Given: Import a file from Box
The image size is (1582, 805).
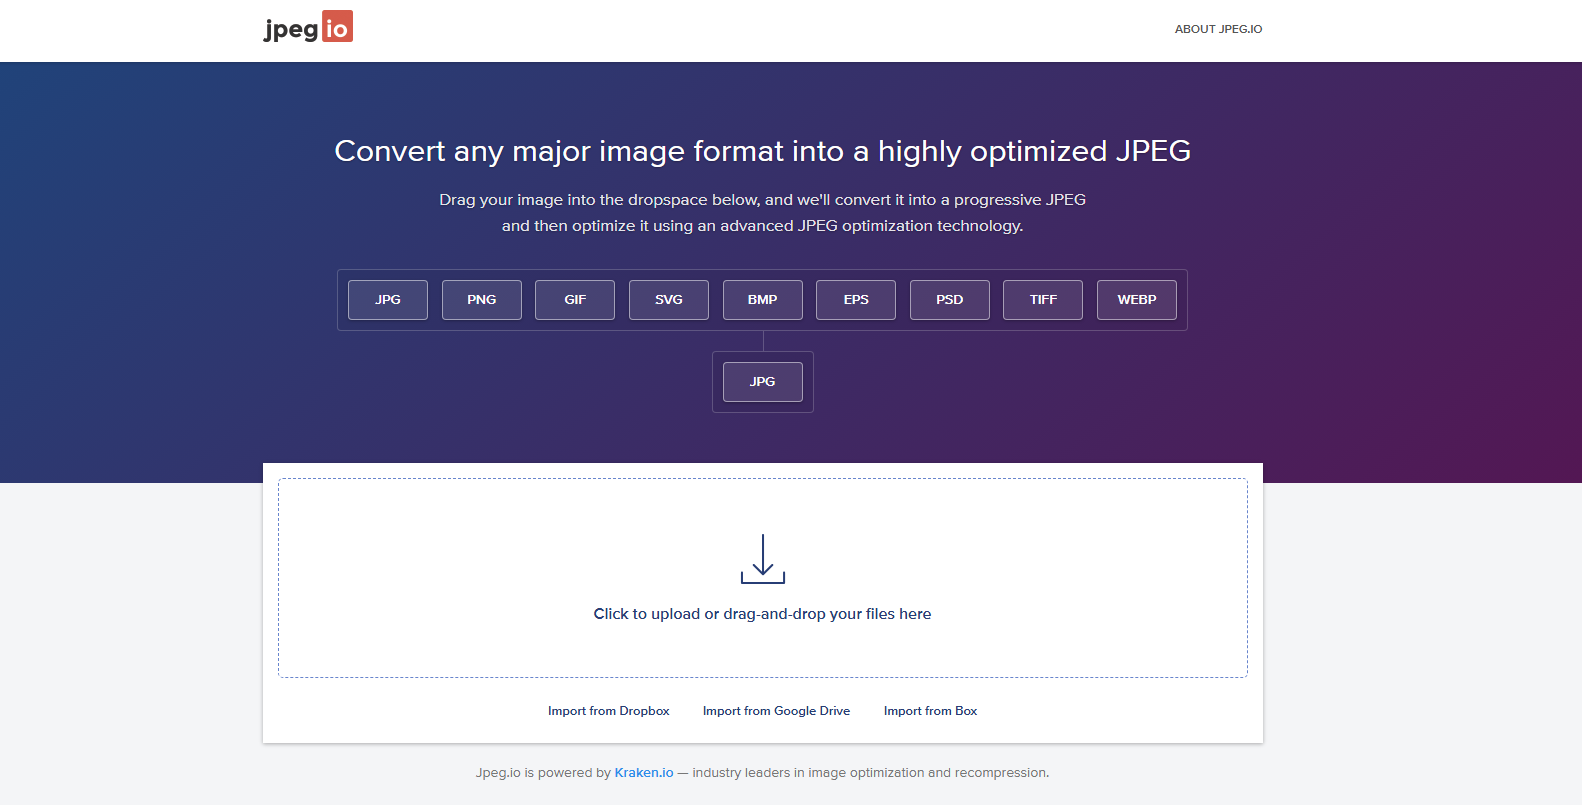Looking at the screenshot, I should (x=930, y=711).
